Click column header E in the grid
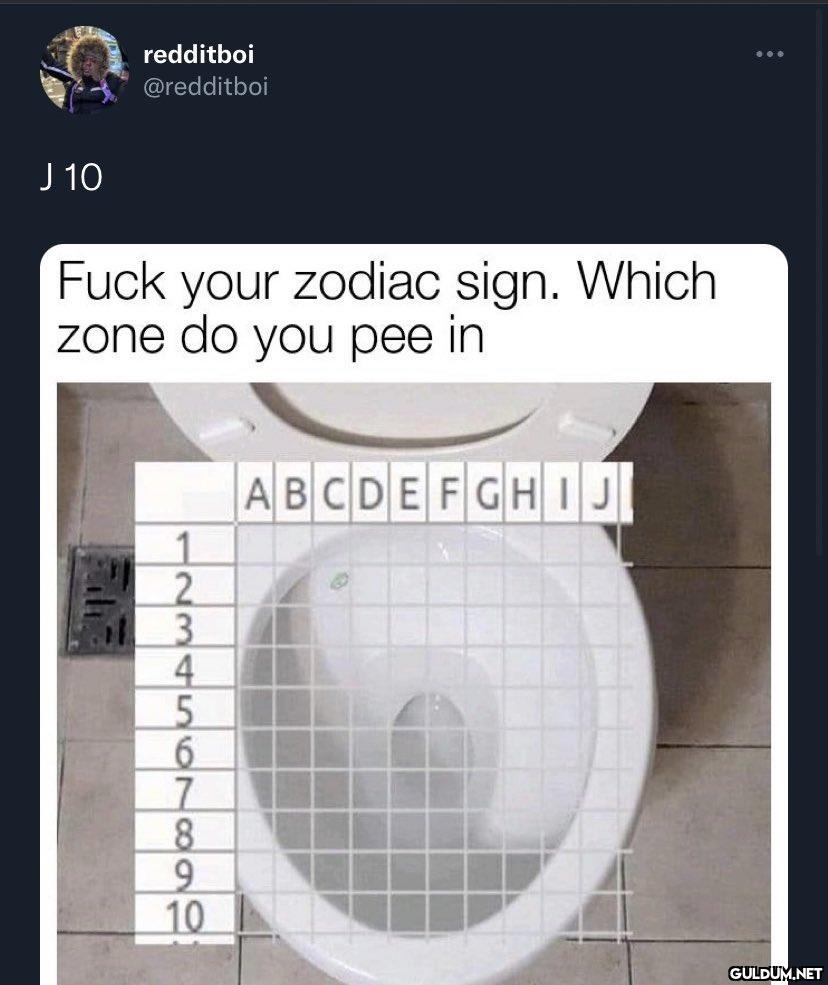 click(409, 494)
